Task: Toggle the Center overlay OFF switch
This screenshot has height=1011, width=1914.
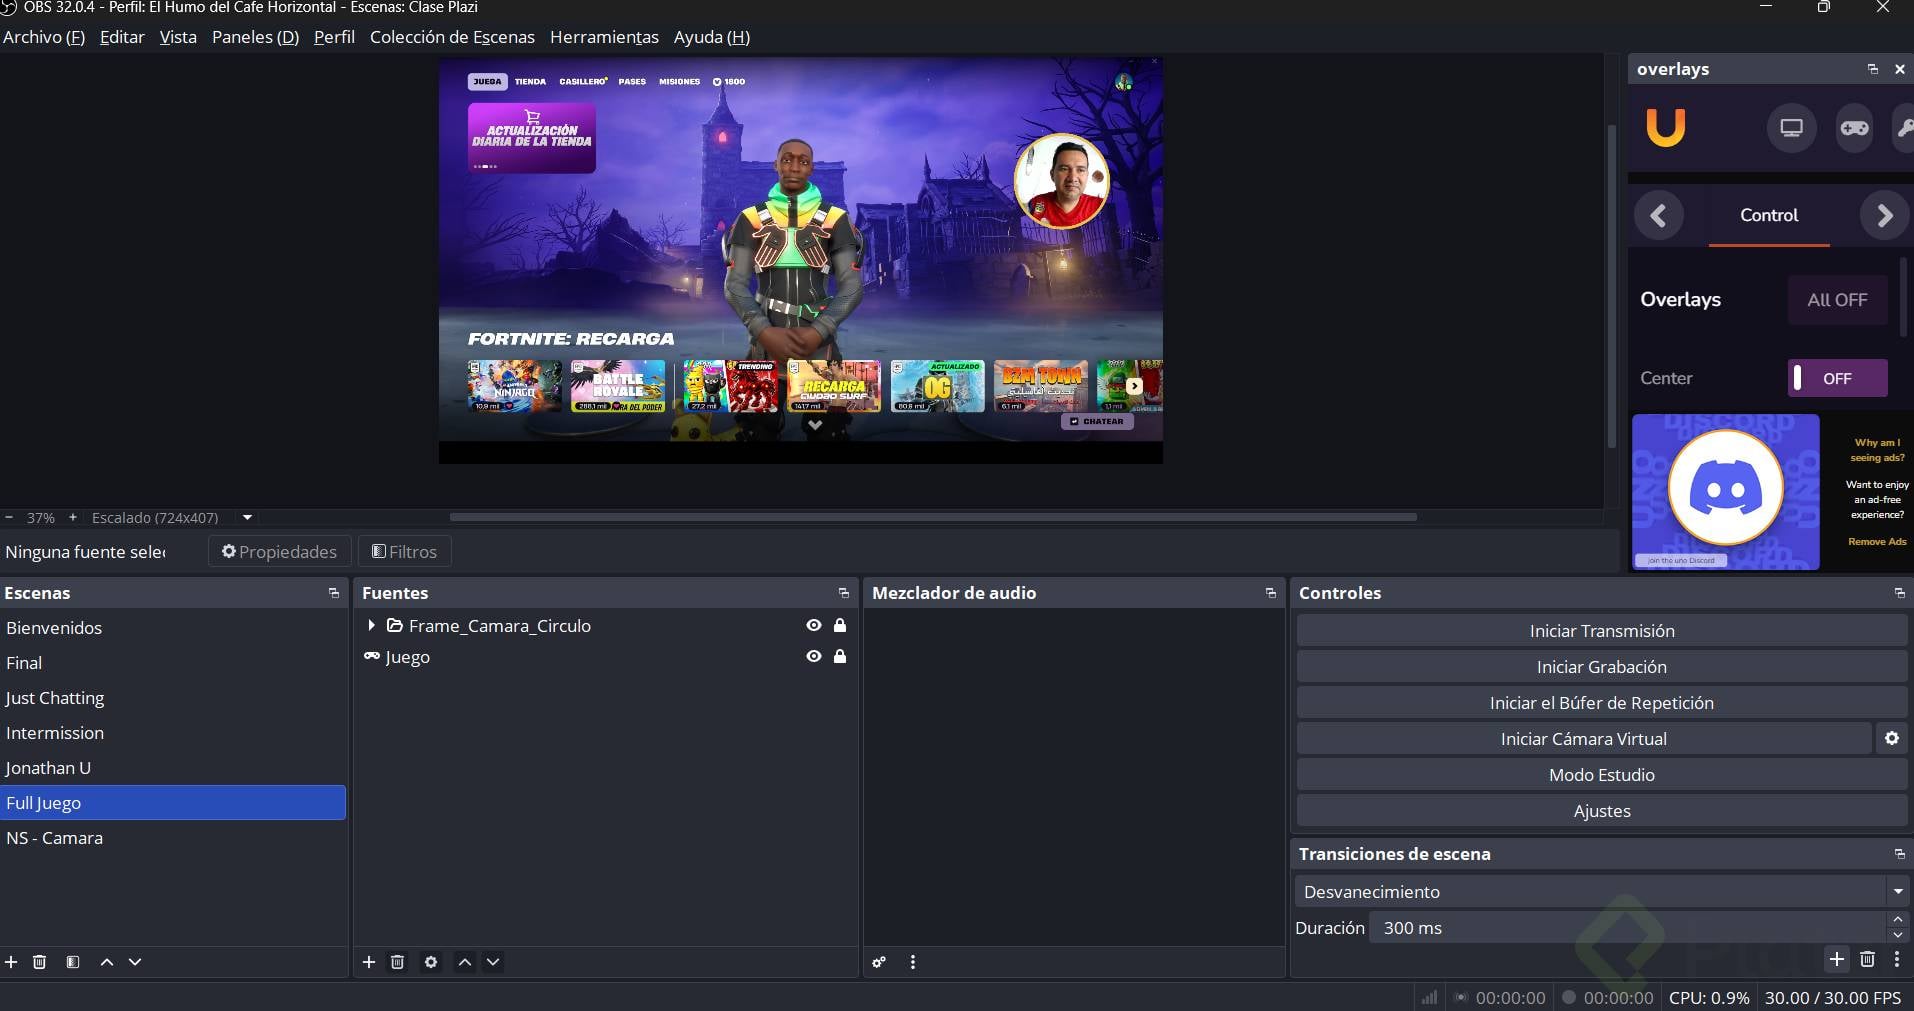Action: pos(1838,379)
